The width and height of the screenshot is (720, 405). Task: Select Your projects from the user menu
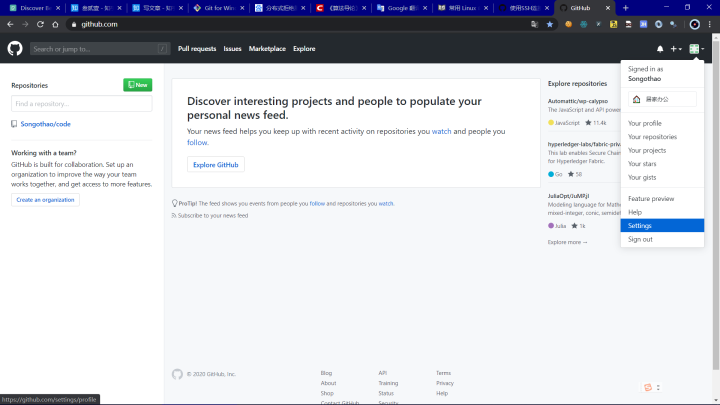click(662, 150)
